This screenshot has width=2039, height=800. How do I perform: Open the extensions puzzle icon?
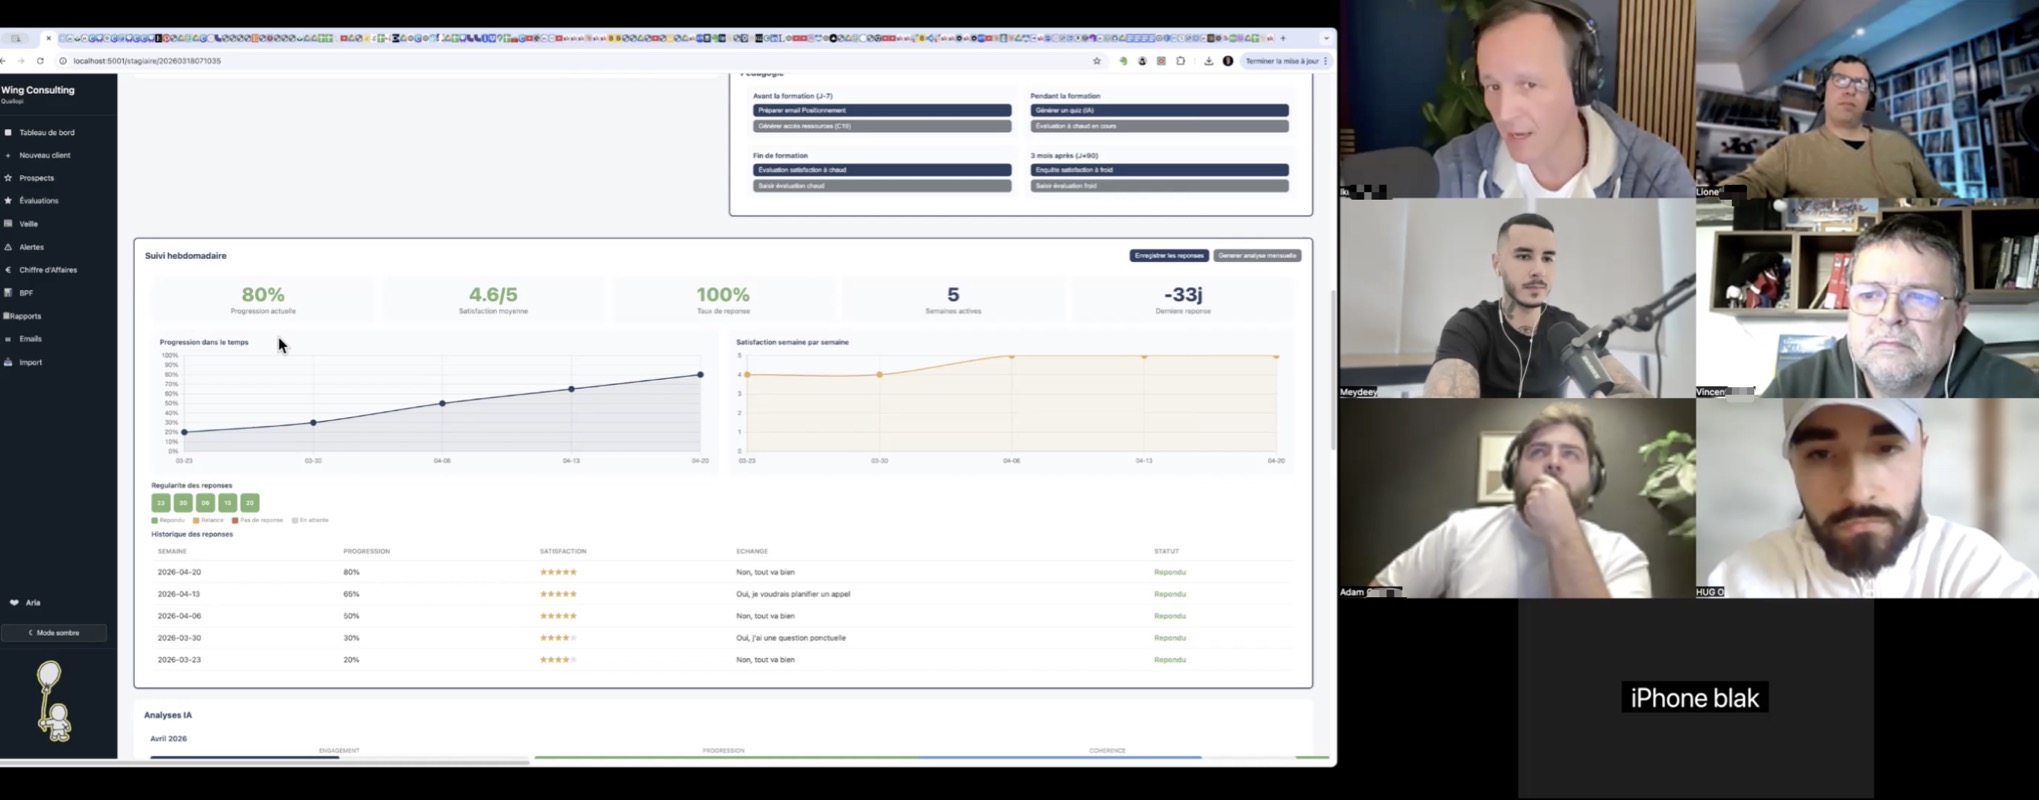click(1181, 61)
